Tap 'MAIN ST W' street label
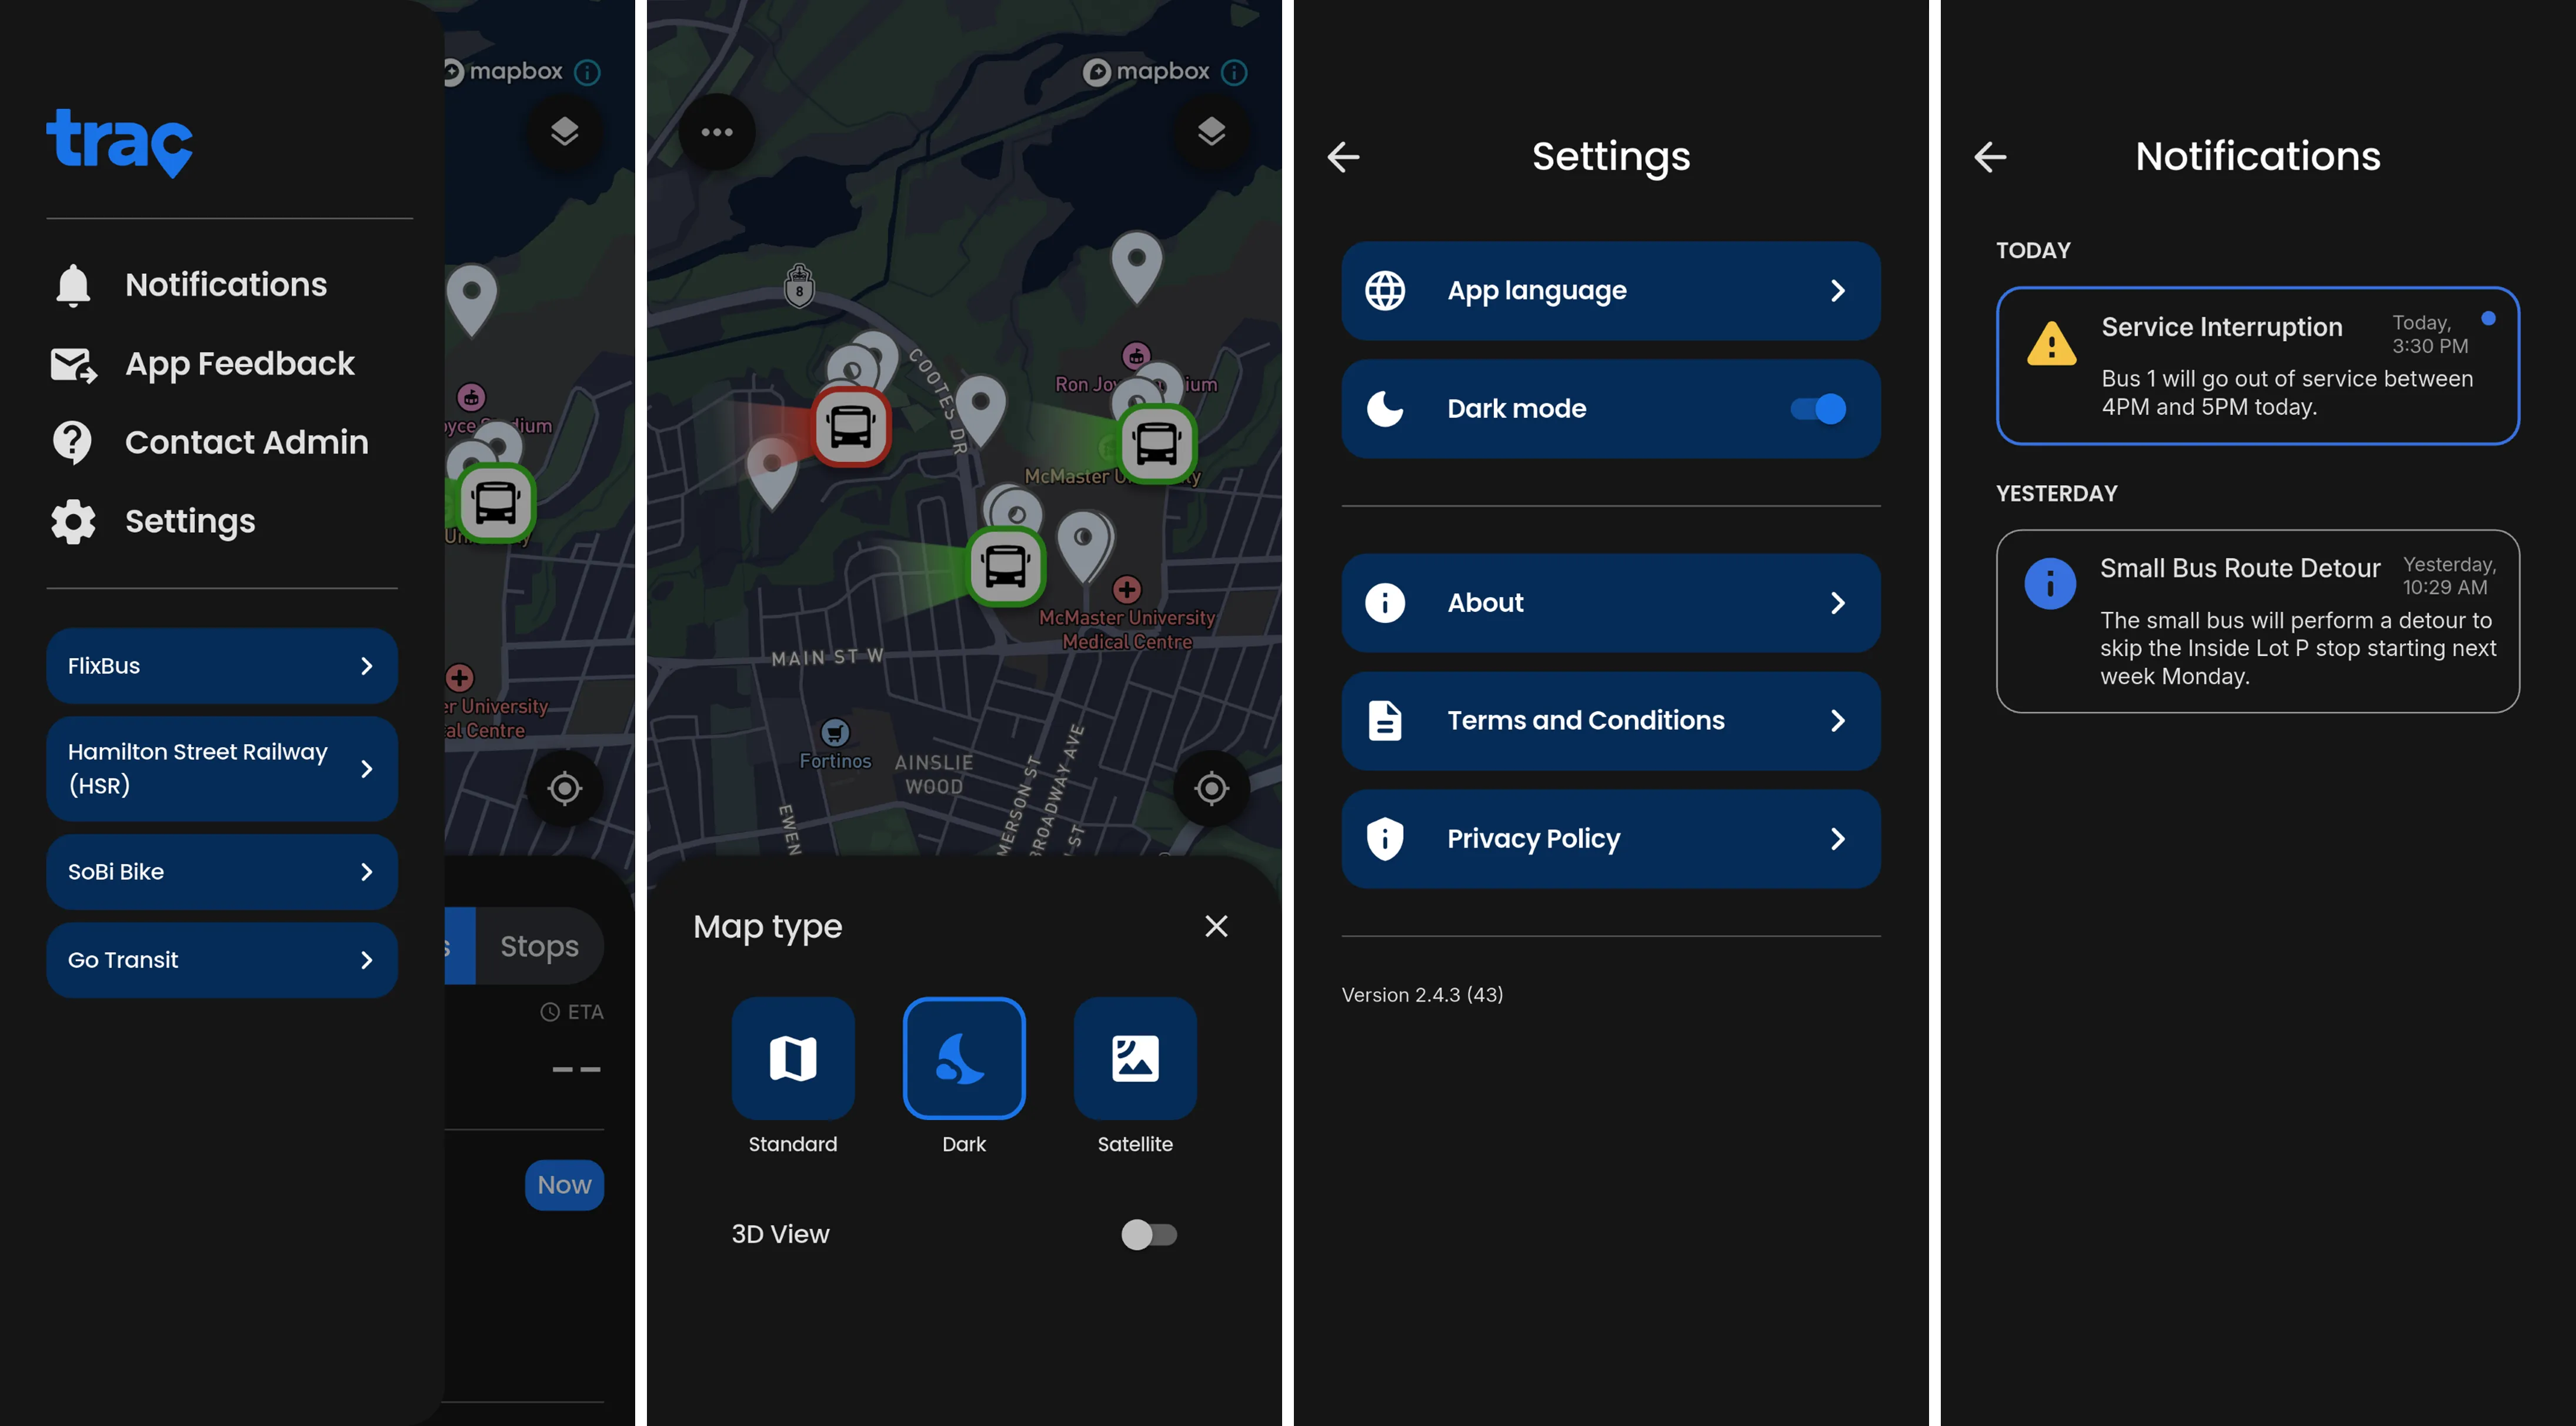The image size is (2576, 1426). (827, 657)
